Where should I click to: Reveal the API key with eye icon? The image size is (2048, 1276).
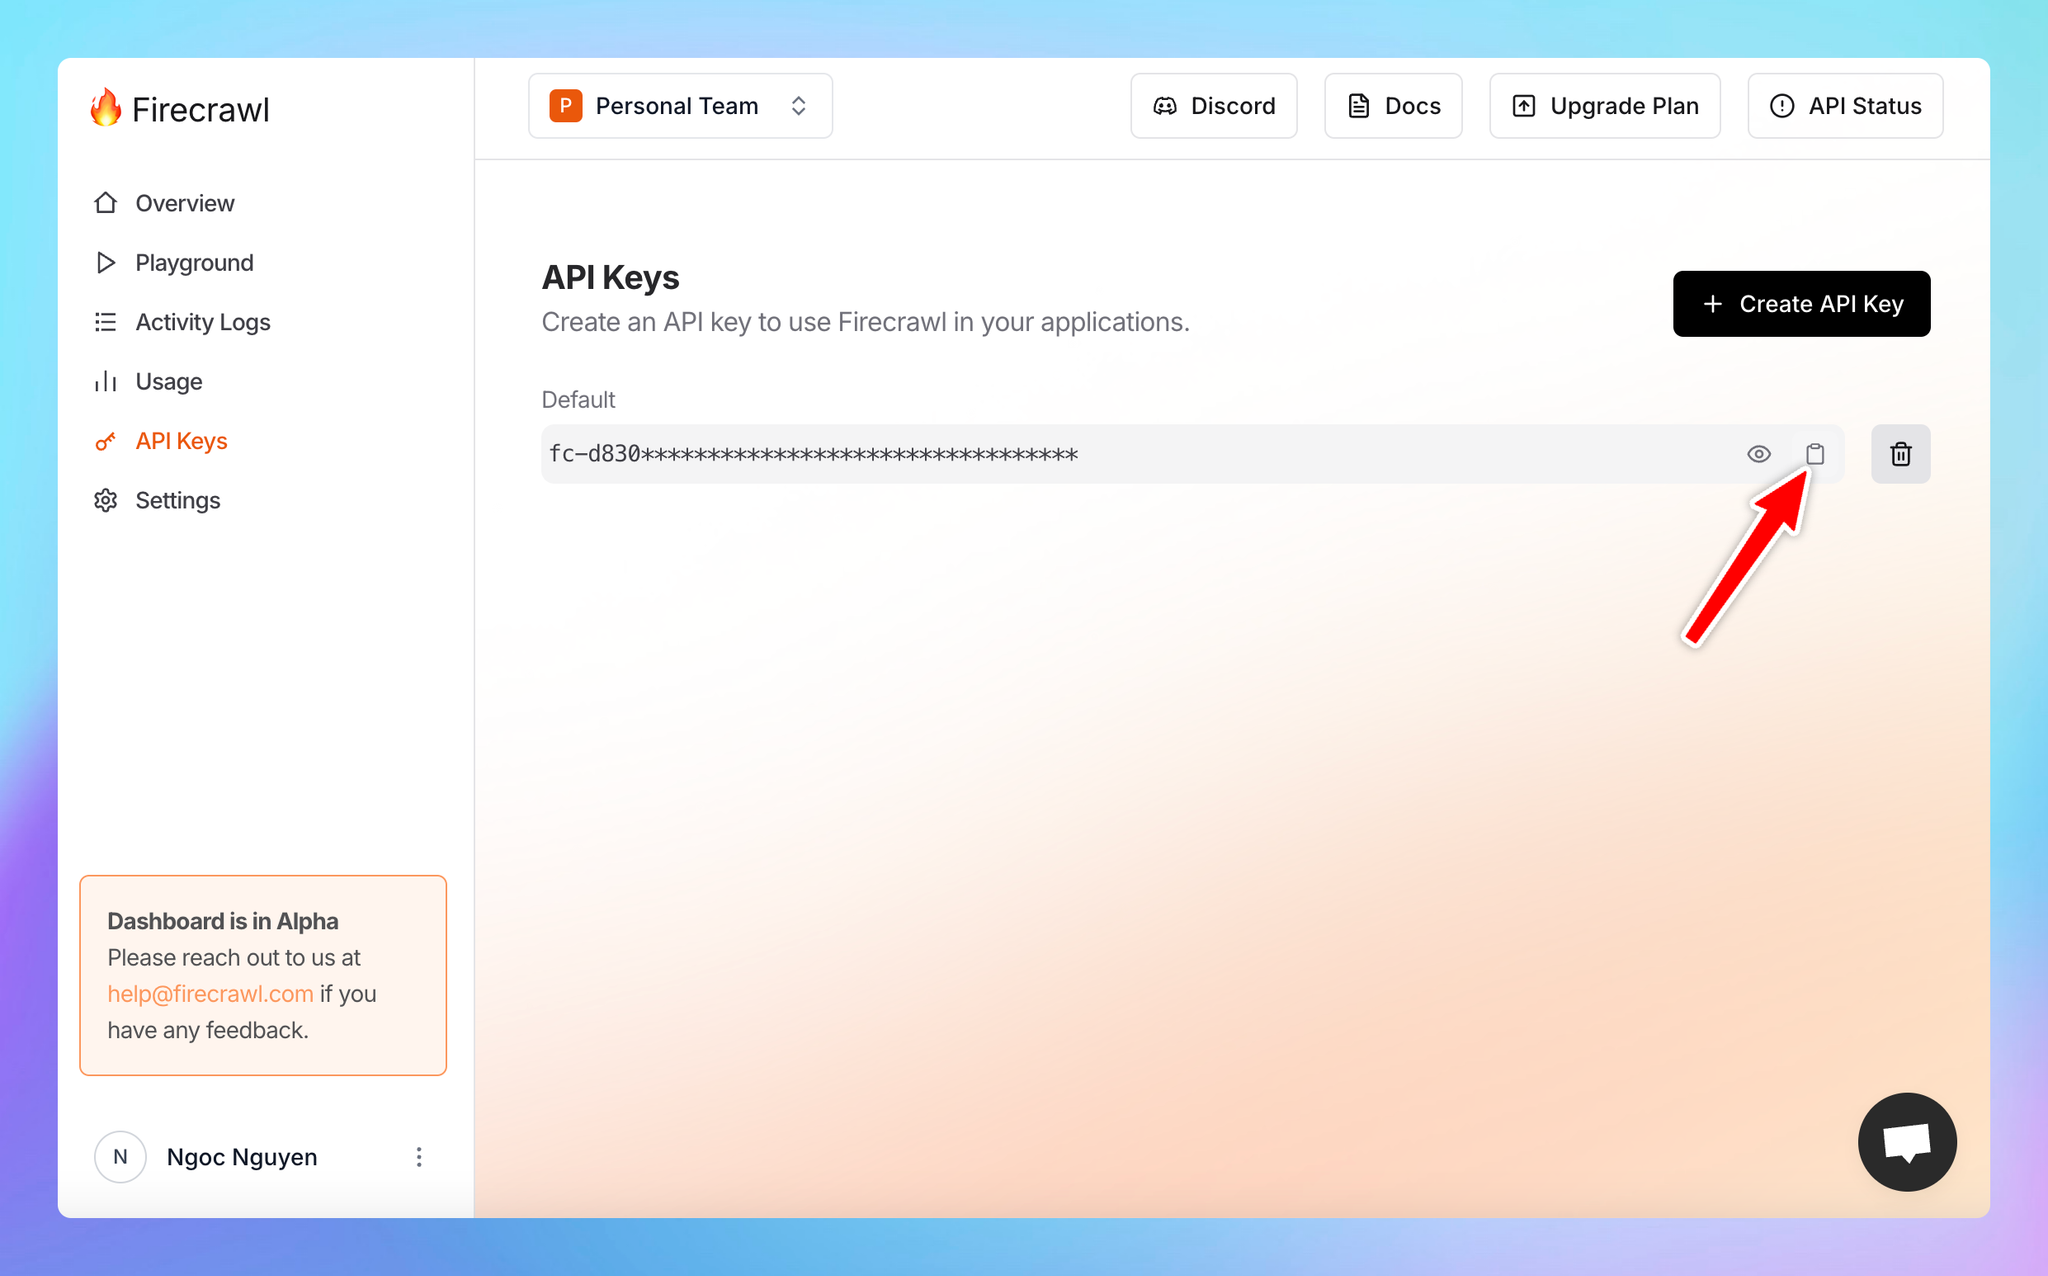coord(1758,454)
